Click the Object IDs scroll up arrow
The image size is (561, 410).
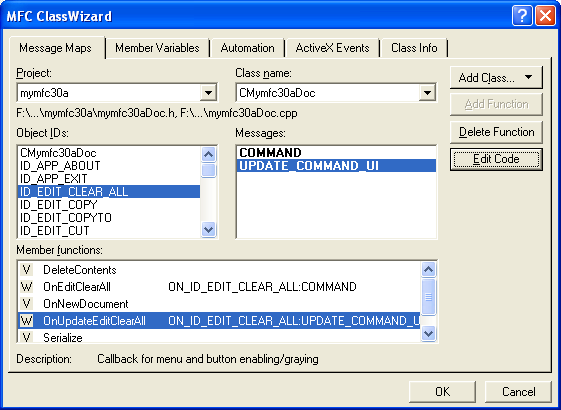click(208, 155)
